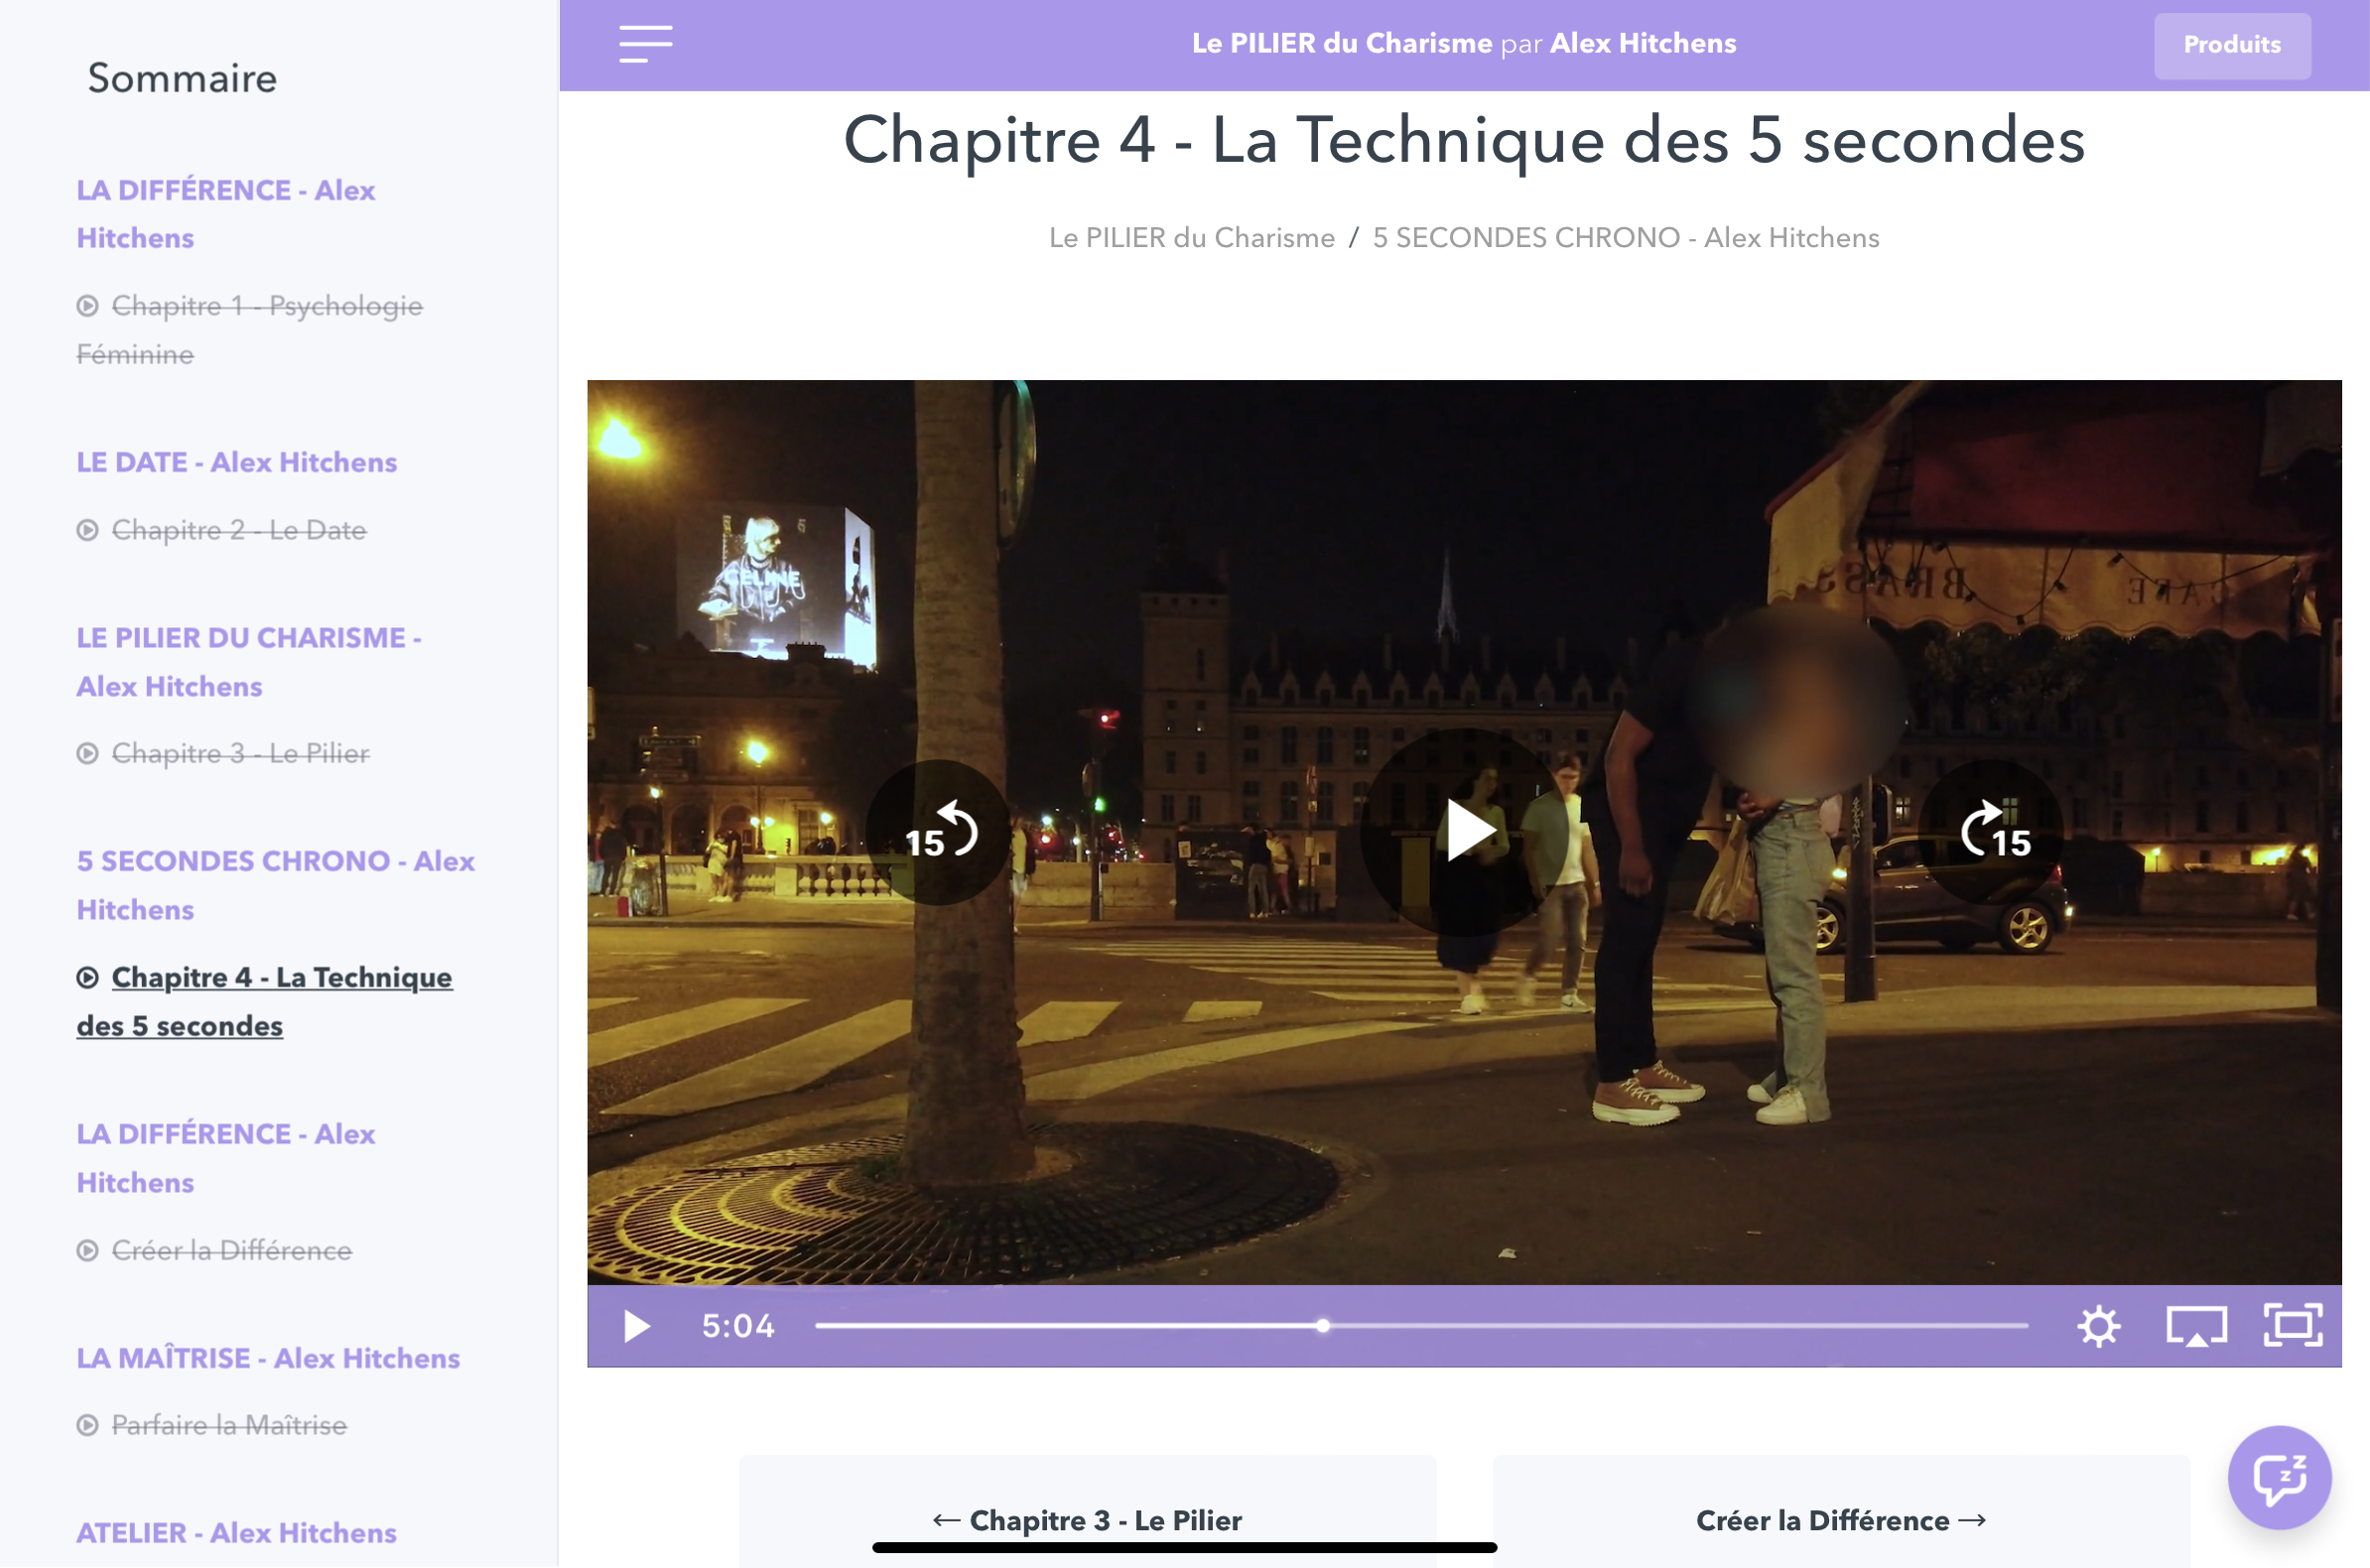Open Chapitre 1 - Psychologie Féminine lesson
Image resolution: width=2370 pixels, height=1568 pixels.
[266, 306]
